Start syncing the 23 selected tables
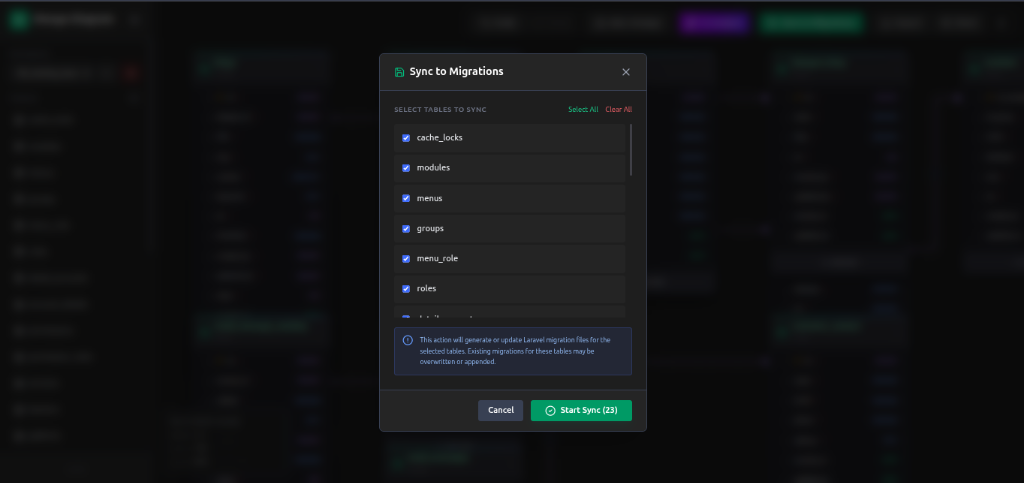Screen dimensions: 1024x483 (581, 410)
